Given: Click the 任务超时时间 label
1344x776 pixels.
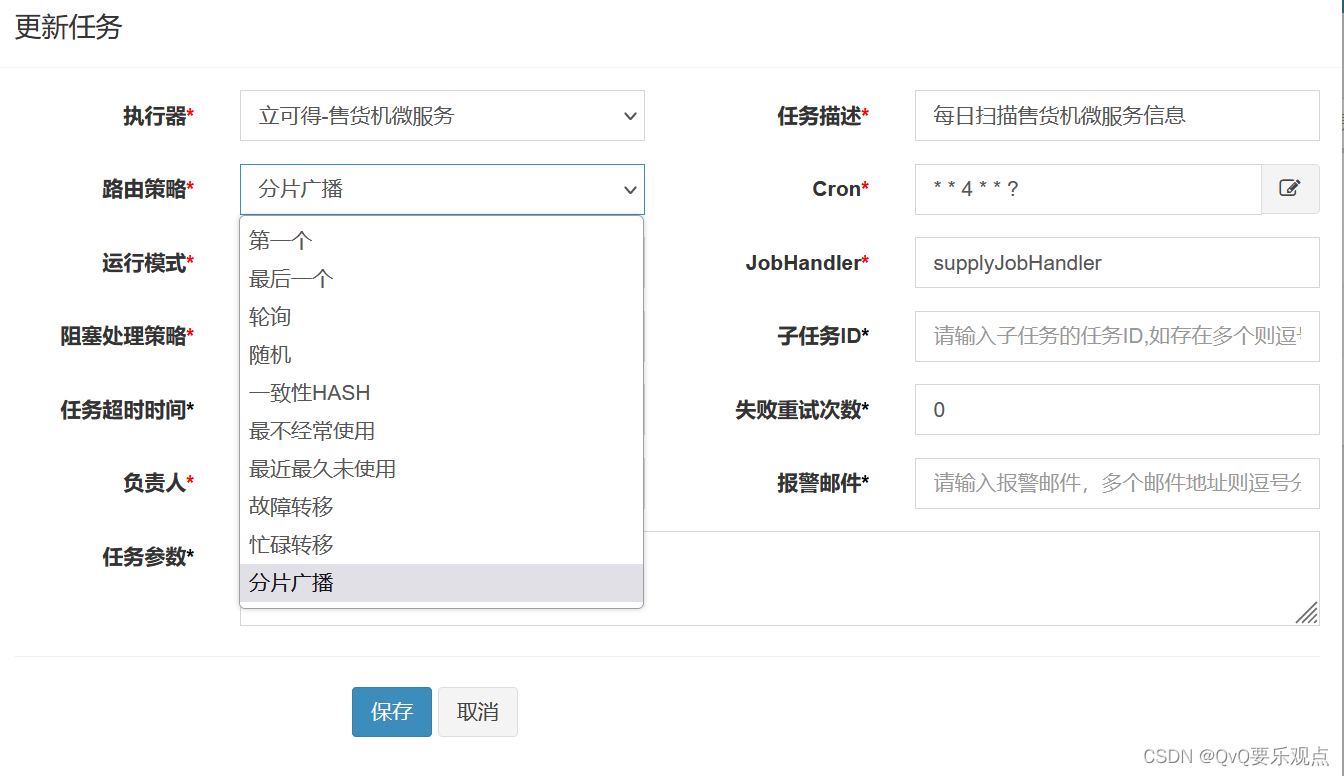Looking at the screenshot, I should (x=127, y=410).
